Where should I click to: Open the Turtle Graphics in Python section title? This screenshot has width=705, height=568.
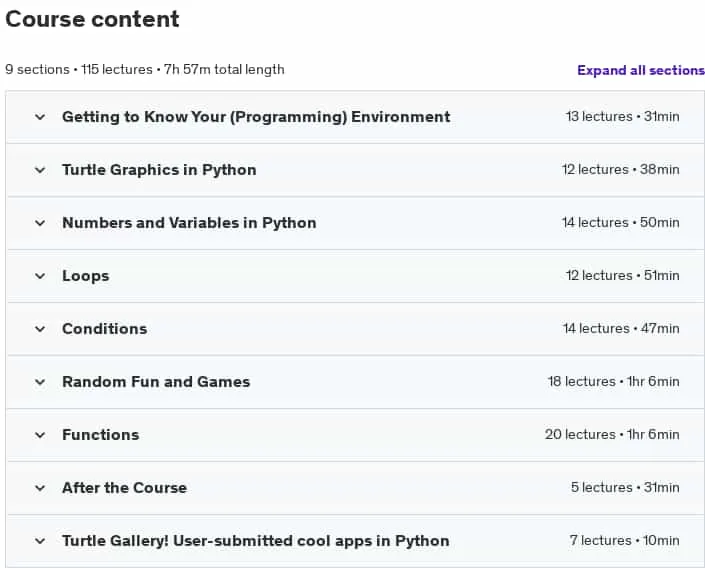tap(159, 170)
